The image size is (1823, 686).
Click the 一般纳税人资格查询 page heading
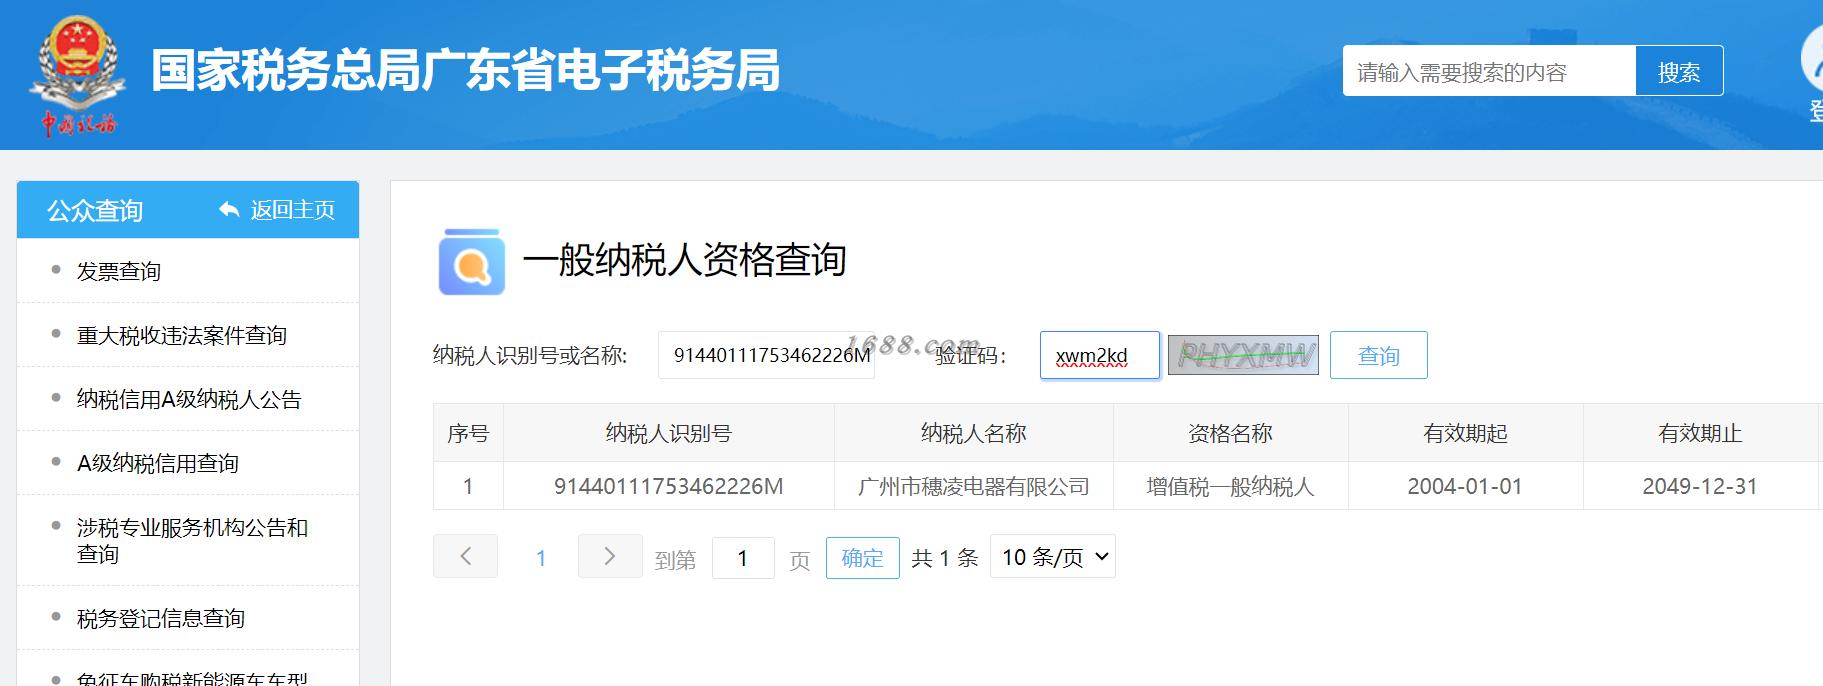click(685, 260)
